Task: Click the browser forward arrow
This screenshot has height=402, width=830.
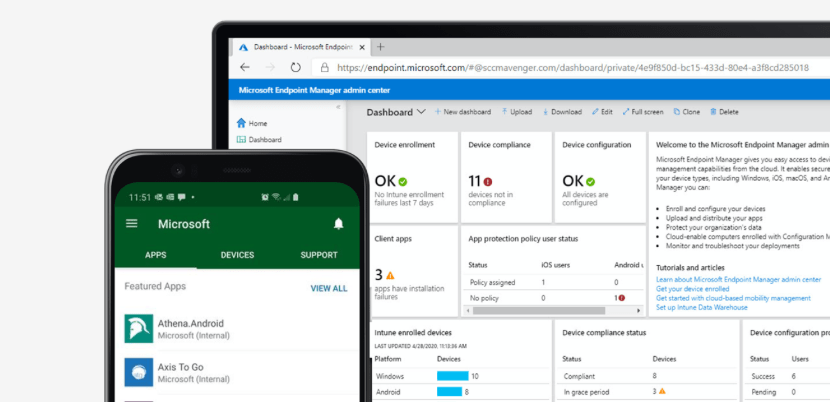Action: (270, 67)
